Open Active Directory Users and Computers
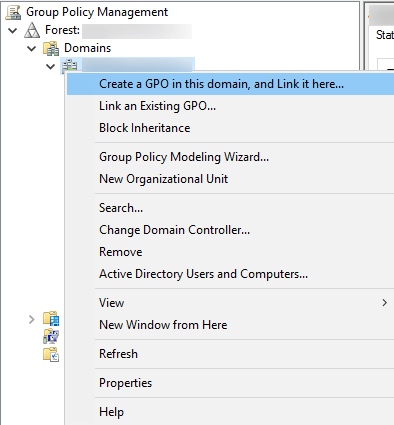Viewport: 394px width, 425px height. [x=230, y=274]
